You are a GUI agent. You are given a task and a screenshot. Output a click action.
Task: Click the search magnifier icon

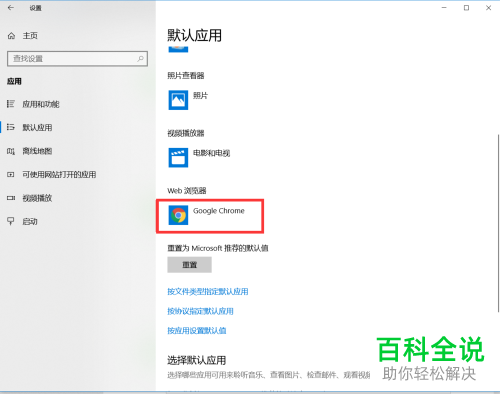coord(140,59)
